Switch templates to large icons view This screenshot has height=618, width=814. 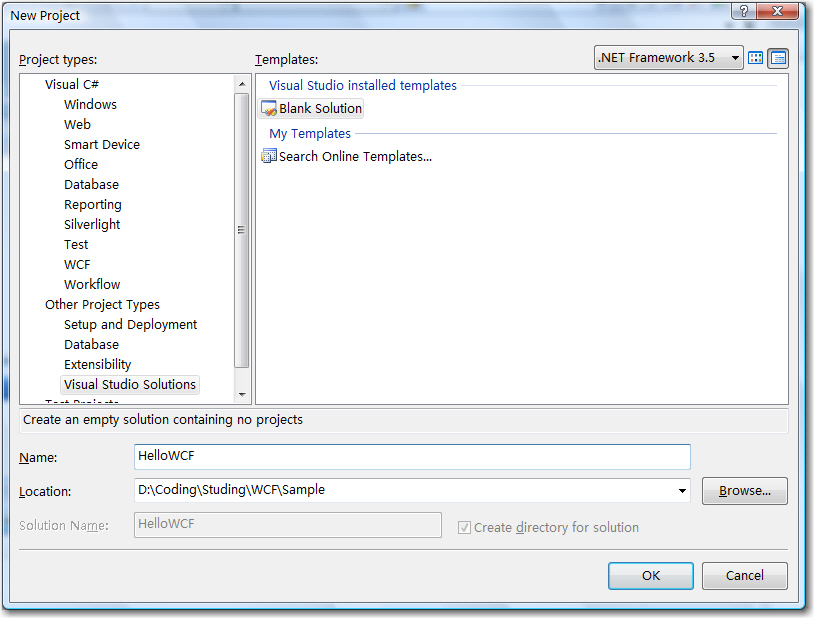[755, 58]
